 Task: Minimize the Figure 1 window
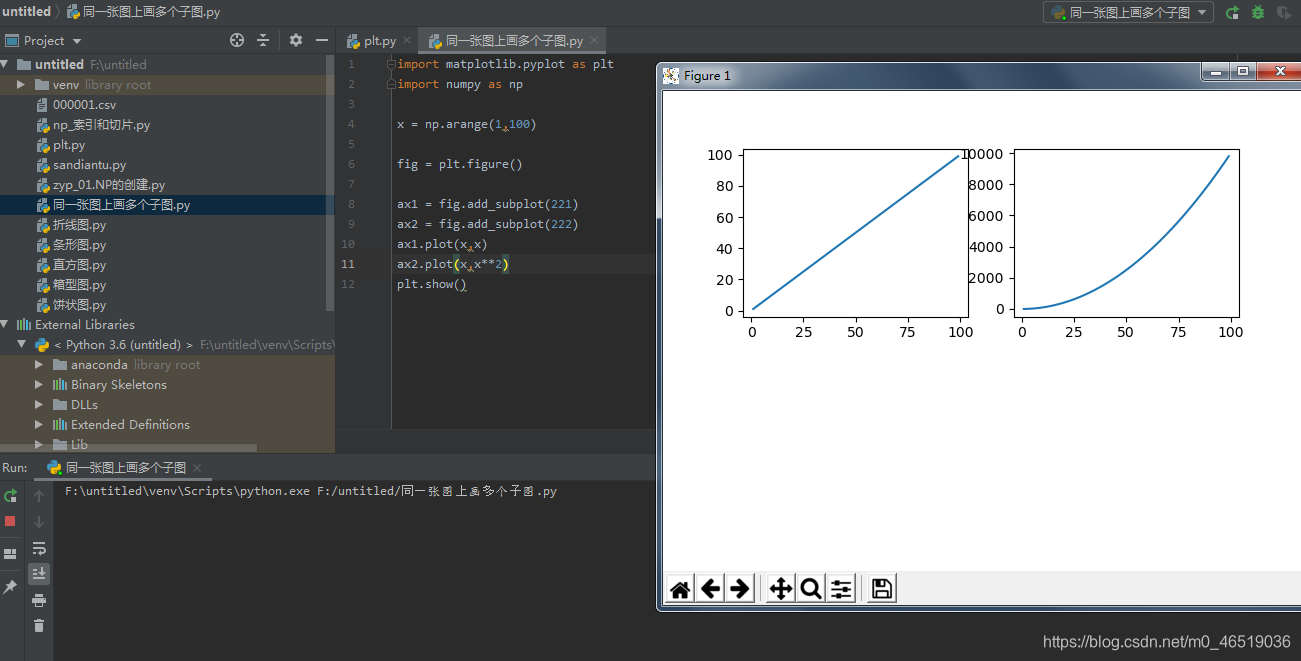1216,72
